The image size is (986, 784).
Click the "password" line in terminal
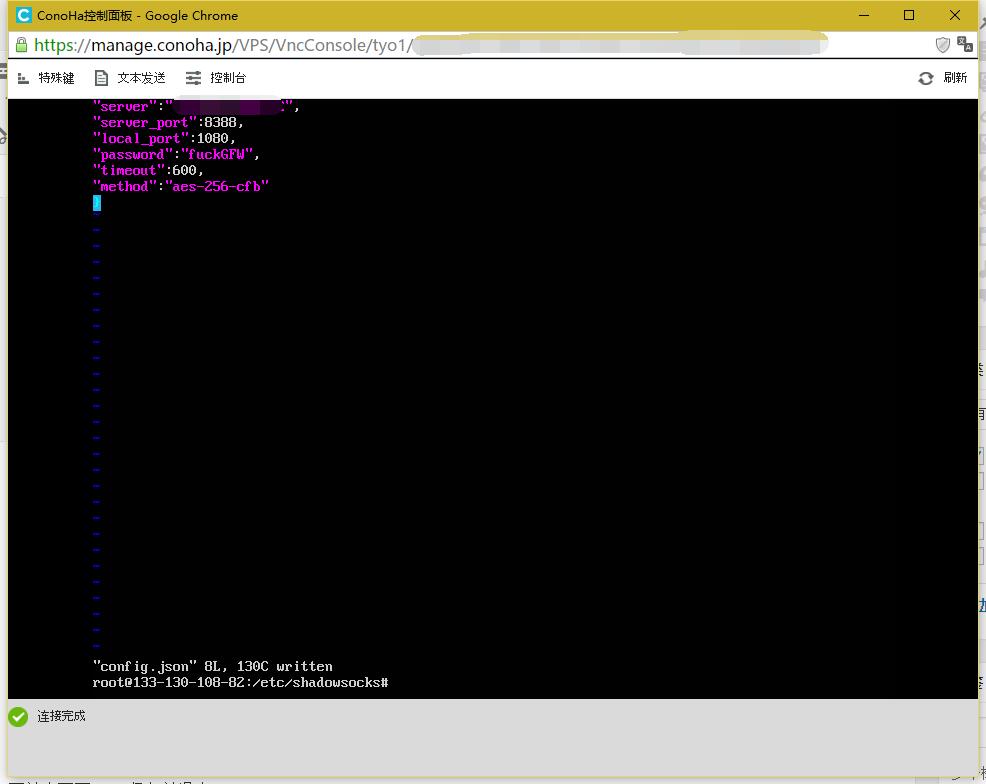click(x=176, y=155)
